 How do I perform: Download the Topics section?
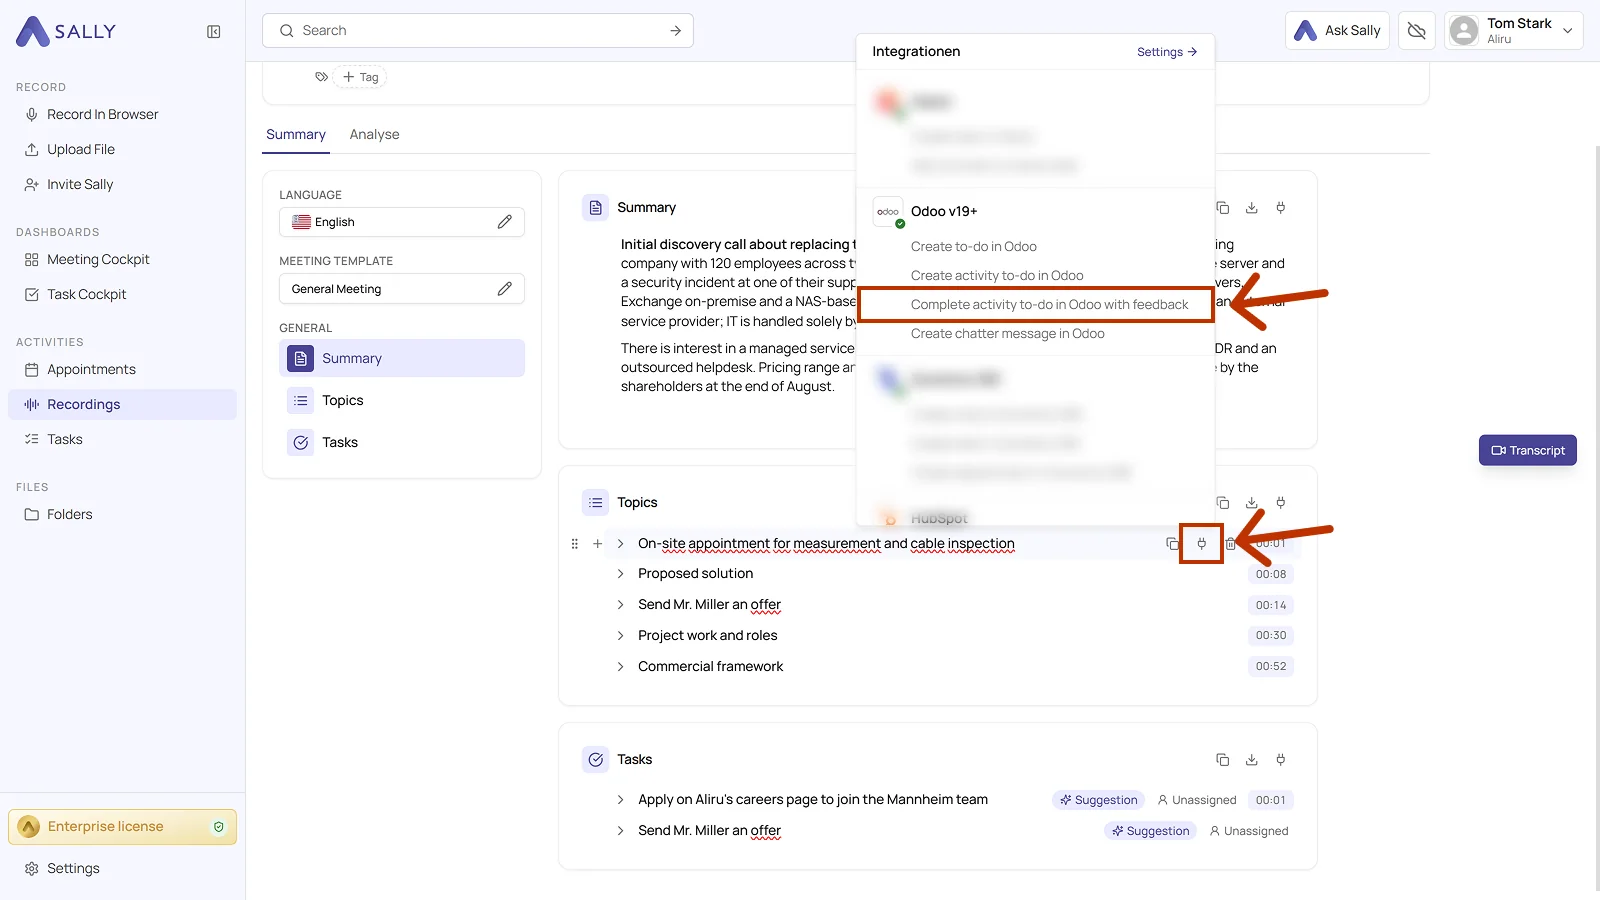coord(1251,503)
